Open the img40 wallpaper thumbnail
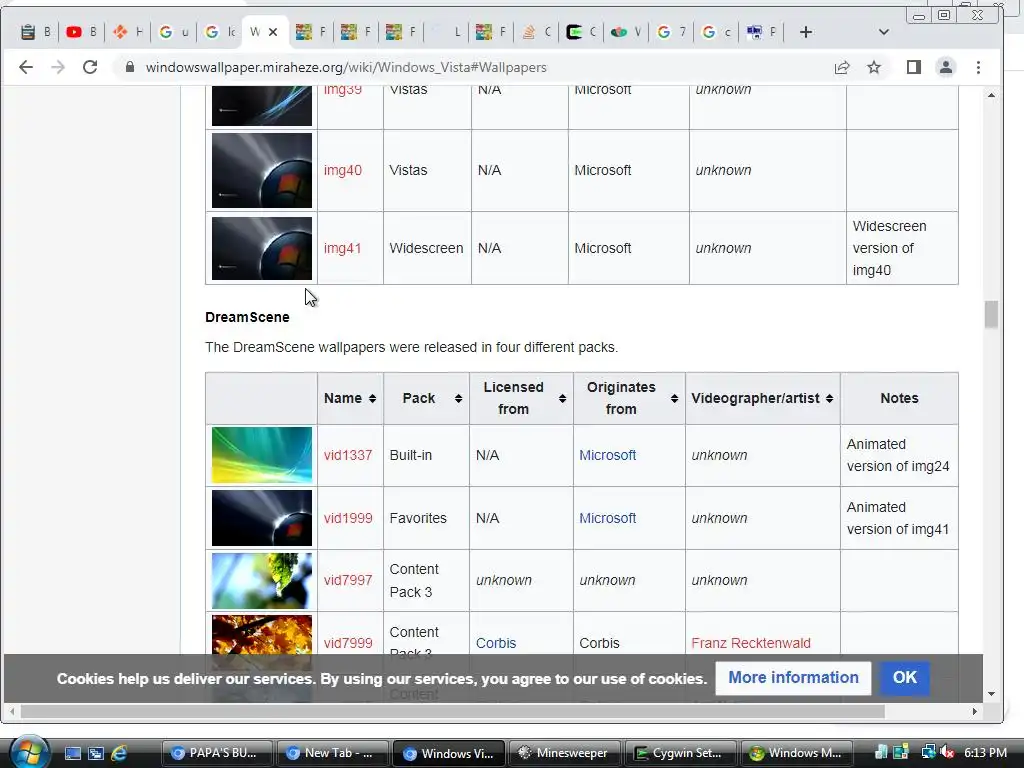The height and width of the screenshot is (768, 1024). 262,170
